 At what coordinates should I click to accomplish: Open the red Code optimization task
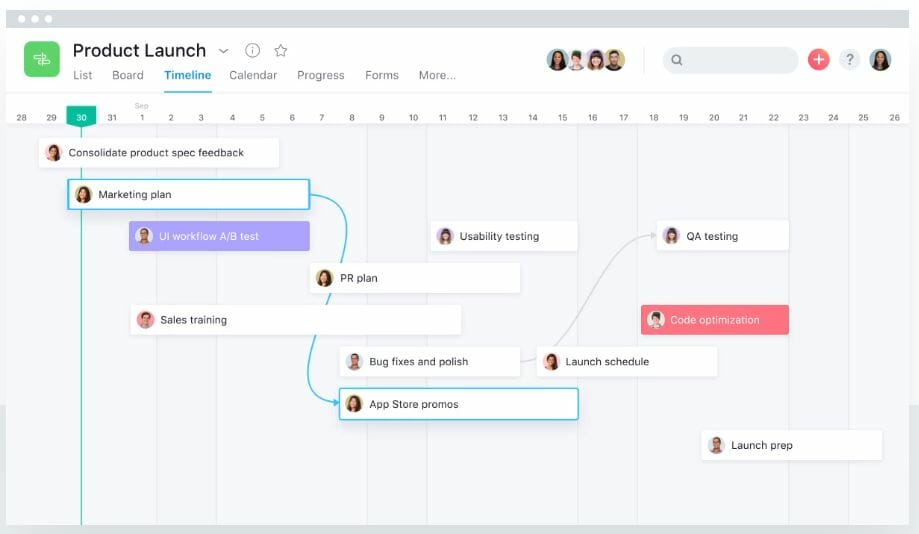coord(715,320)
